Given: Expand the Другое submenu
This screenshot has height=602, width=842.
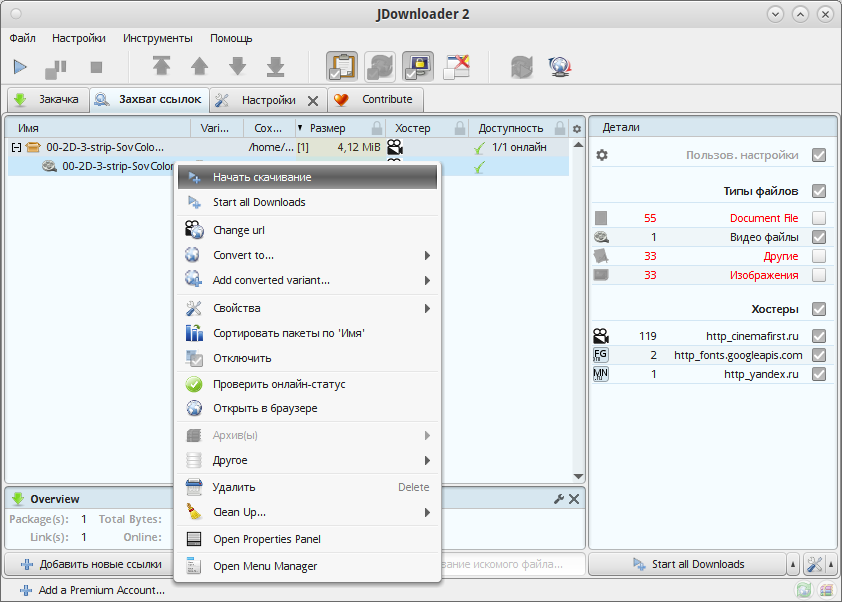Looking at the screenshot, I should click(x=307, y=460).
